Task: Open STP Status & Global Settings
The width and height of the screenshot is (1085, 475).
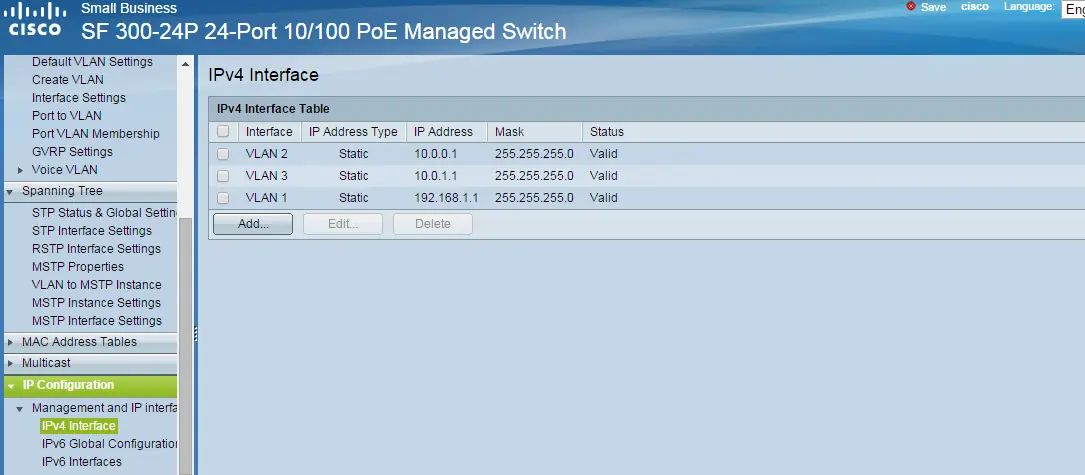Action: coord(104,213)
